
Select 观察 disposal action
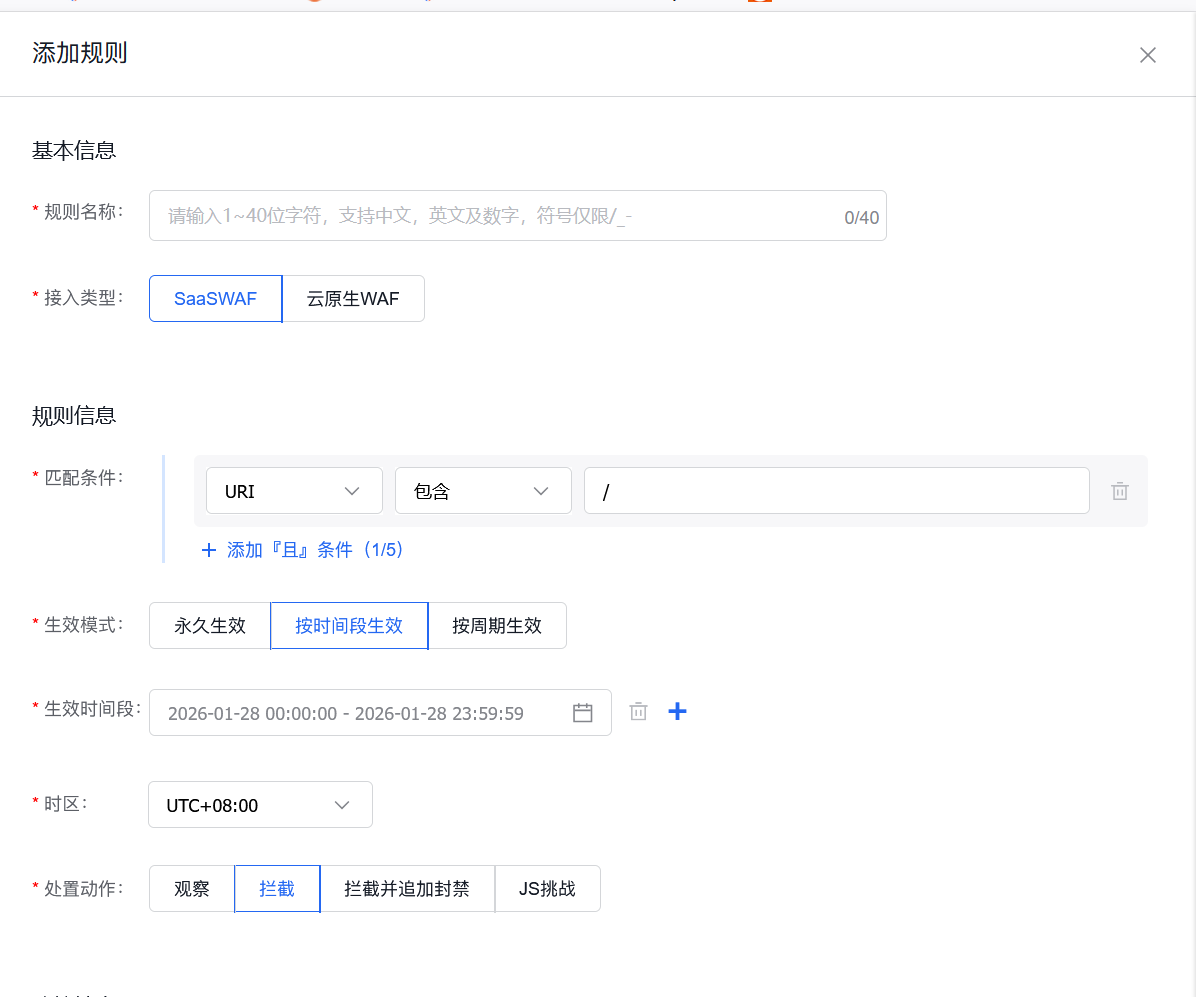[x=191, y=888]
